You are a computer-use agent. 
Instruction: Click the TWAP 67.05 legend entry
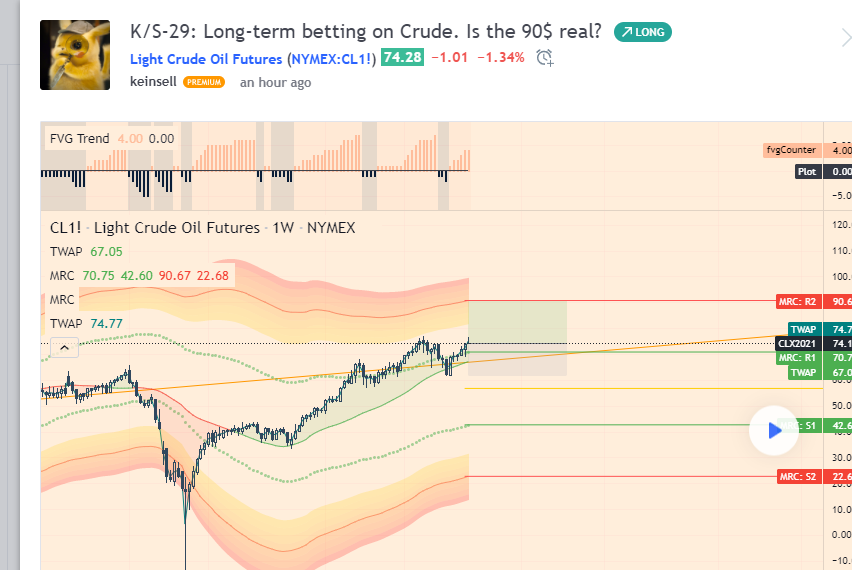click(86, 252)
